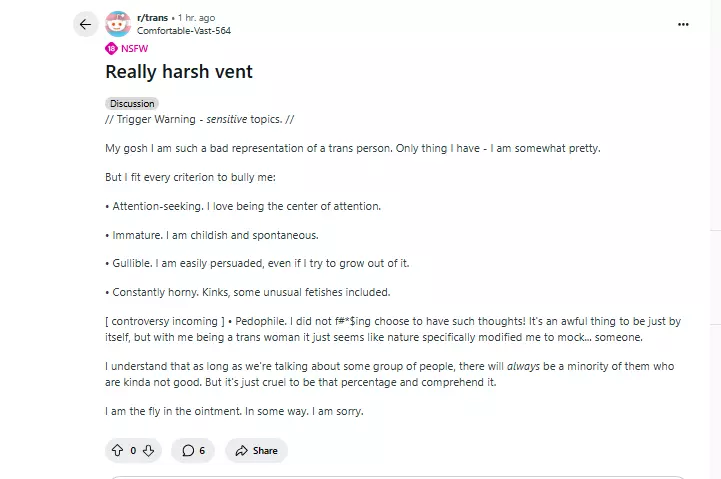
Task: Click the share arrow icon
Action: [241, 451]
